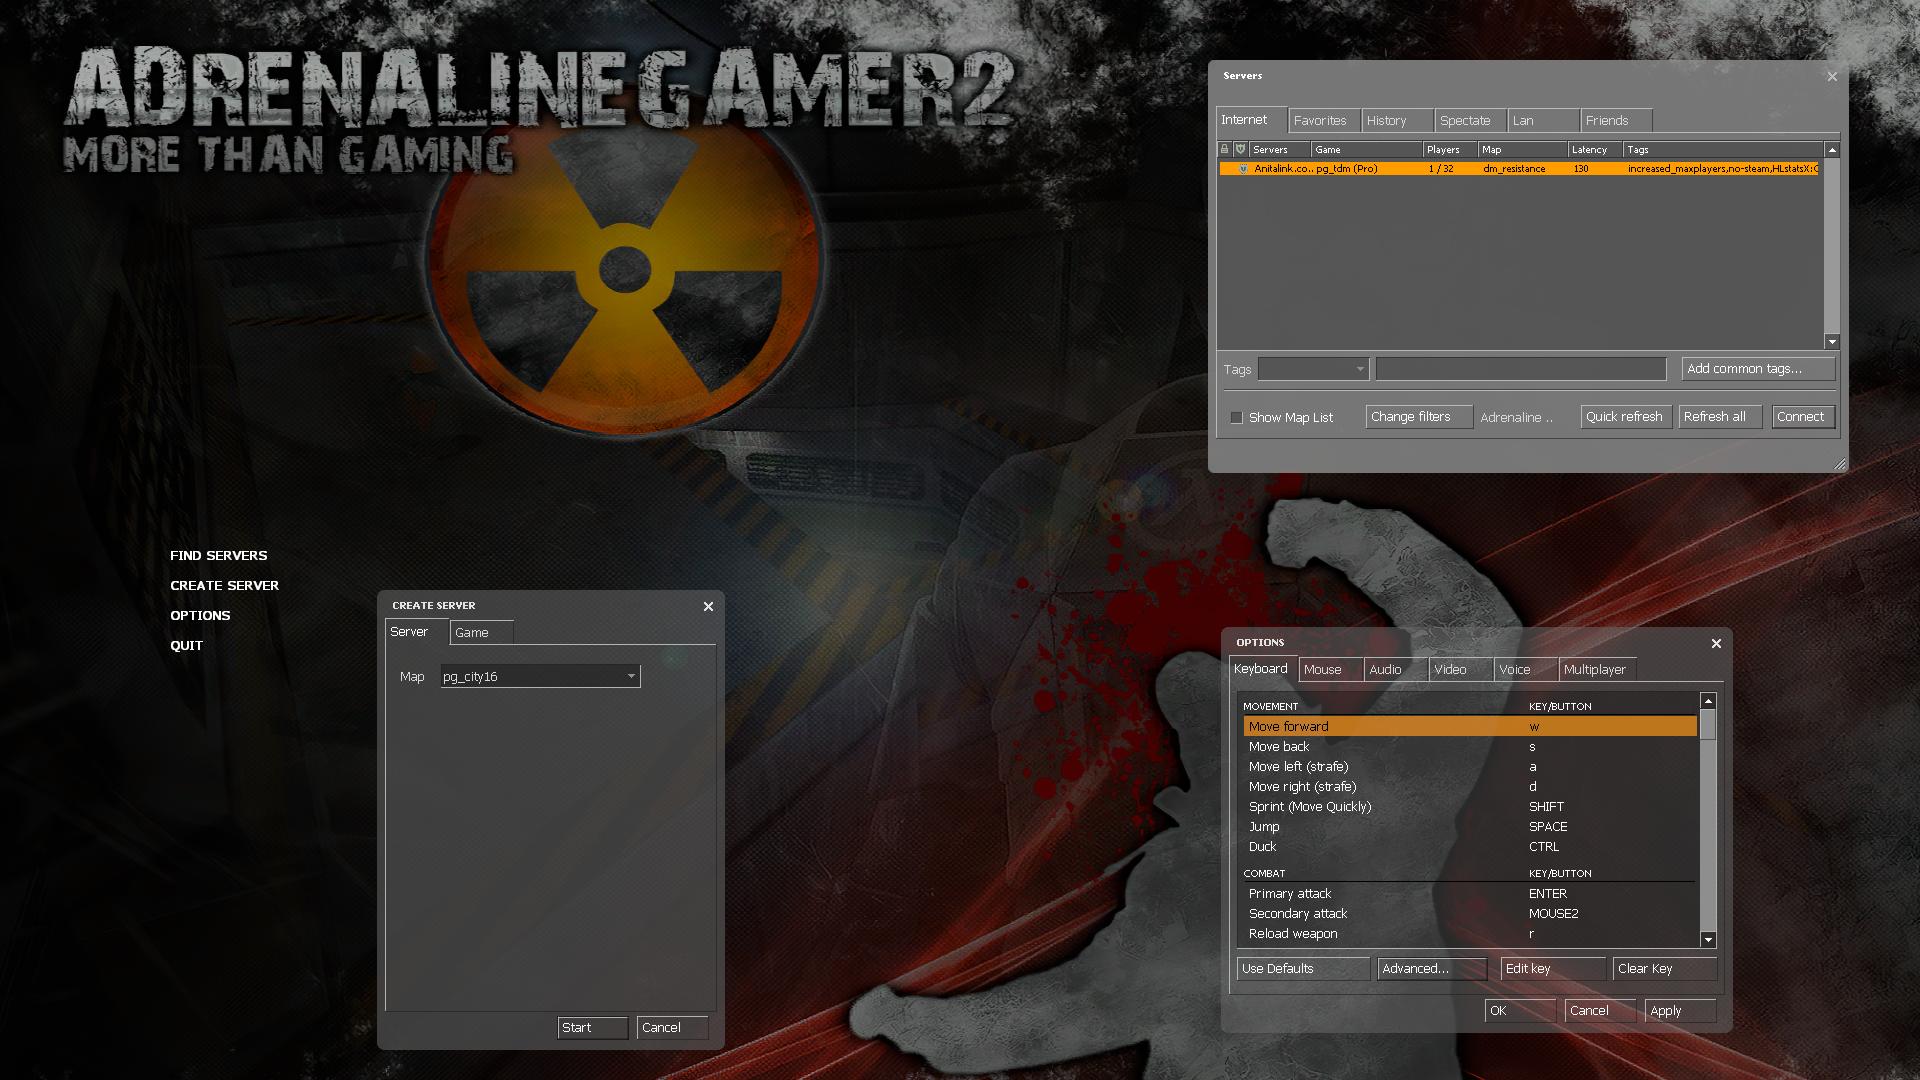Click the Servers window resize grip
The image size is (1920, 1080).
pos(1839,463)
